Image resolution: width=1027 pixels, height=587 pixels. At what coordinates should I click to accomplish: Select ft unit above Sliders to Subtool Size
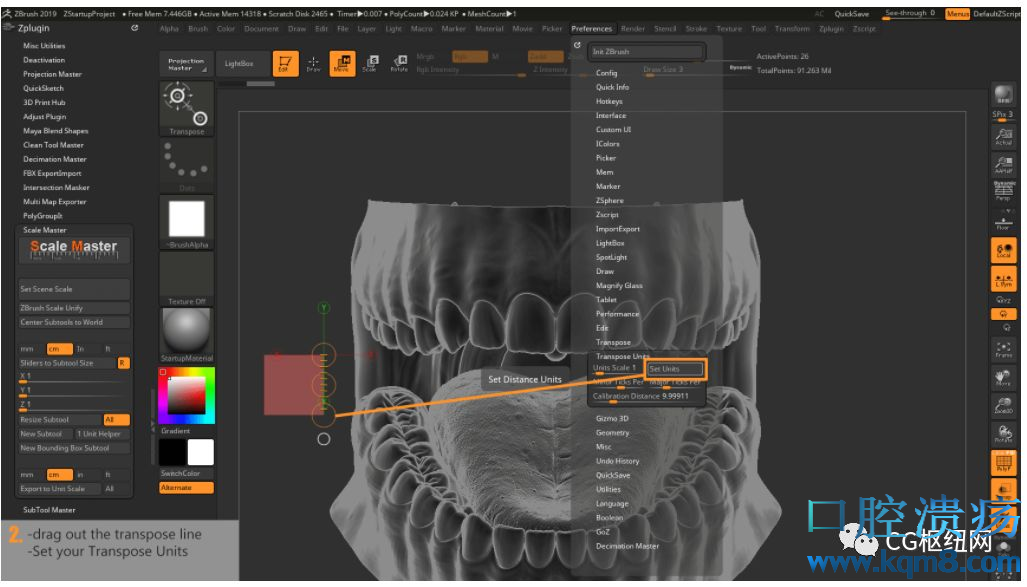[108, 349]
